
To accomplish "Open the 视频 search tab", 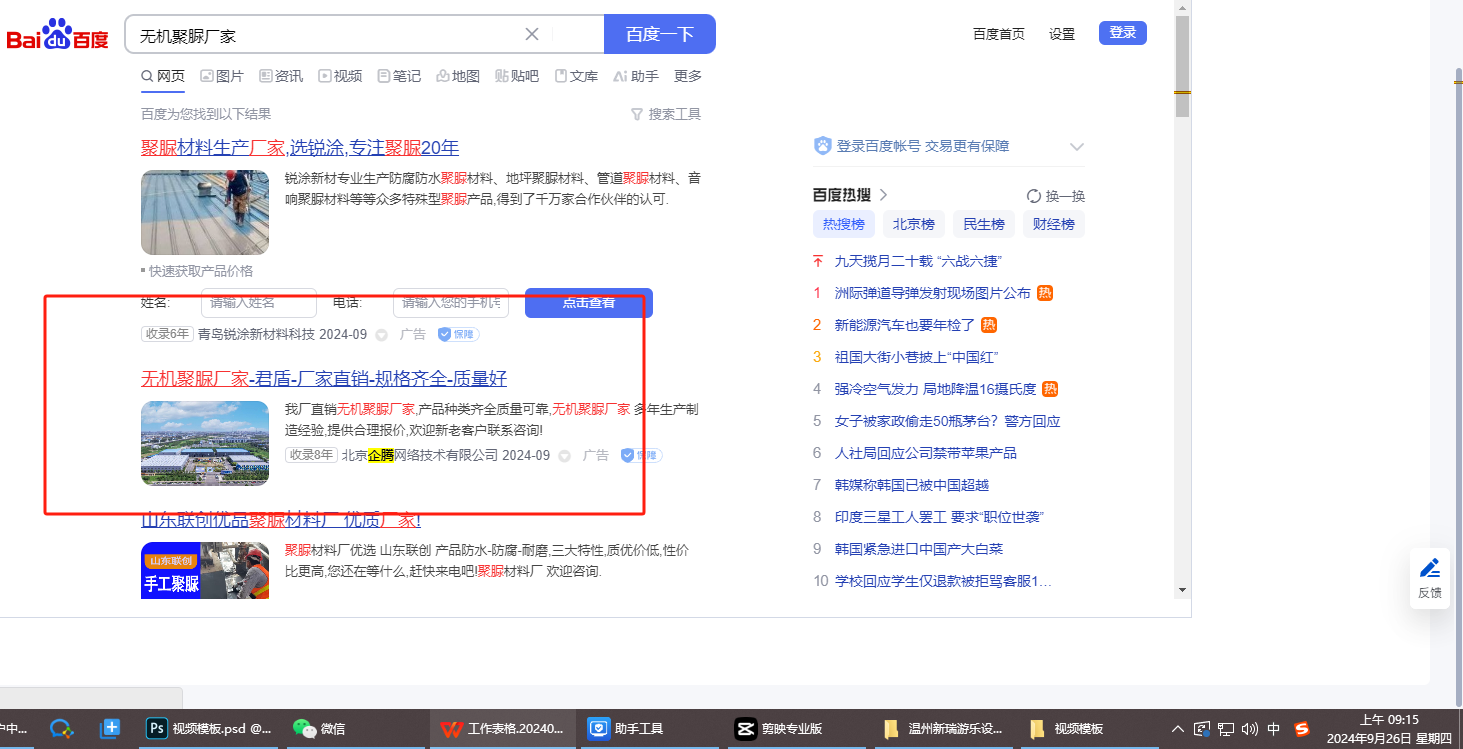I will (x=340, y=76).
